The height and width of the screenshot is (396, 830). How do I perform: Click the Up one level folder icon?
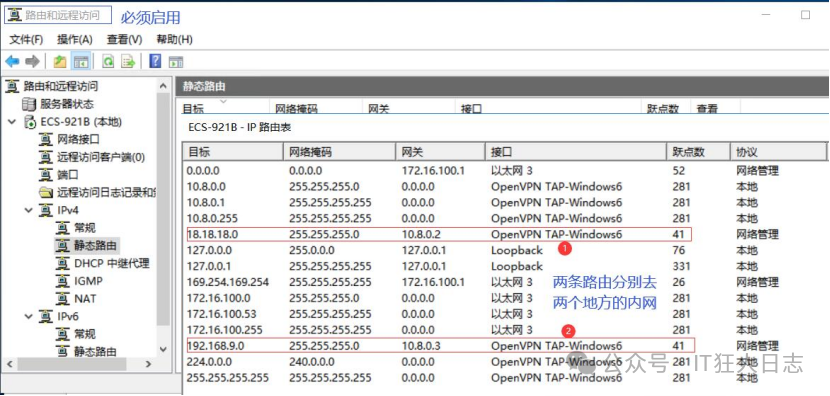click(60, 62)
